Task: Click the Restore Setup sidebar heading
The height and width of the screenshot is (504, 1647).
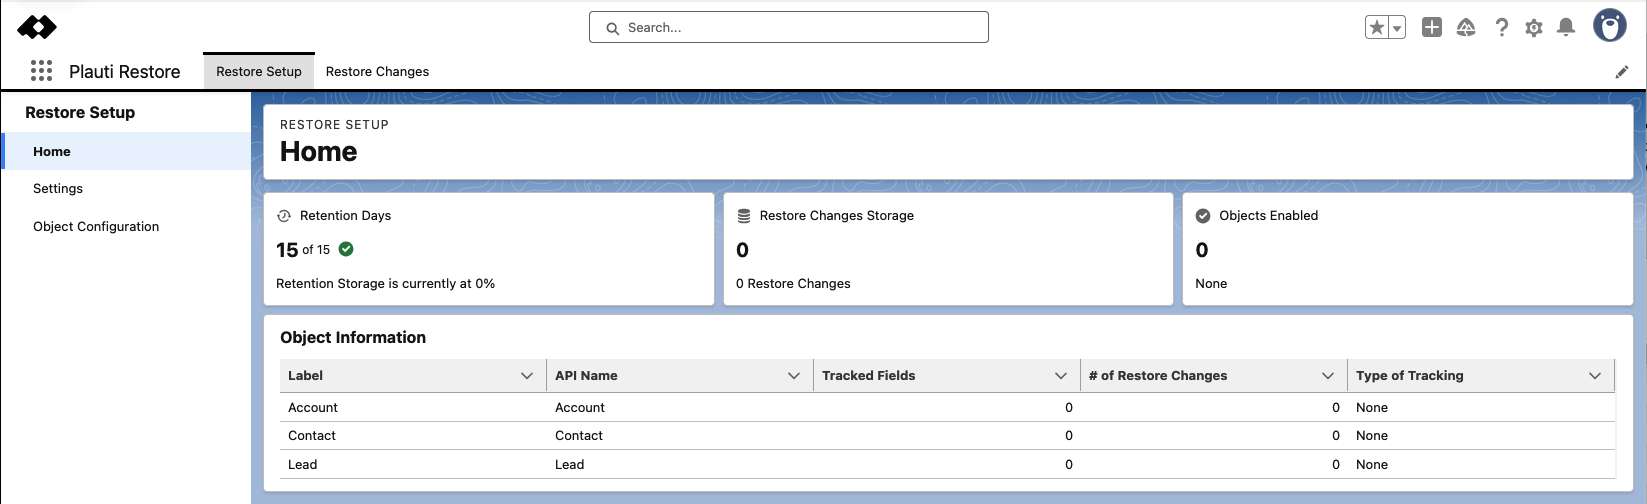Action: tap(80, 113)
